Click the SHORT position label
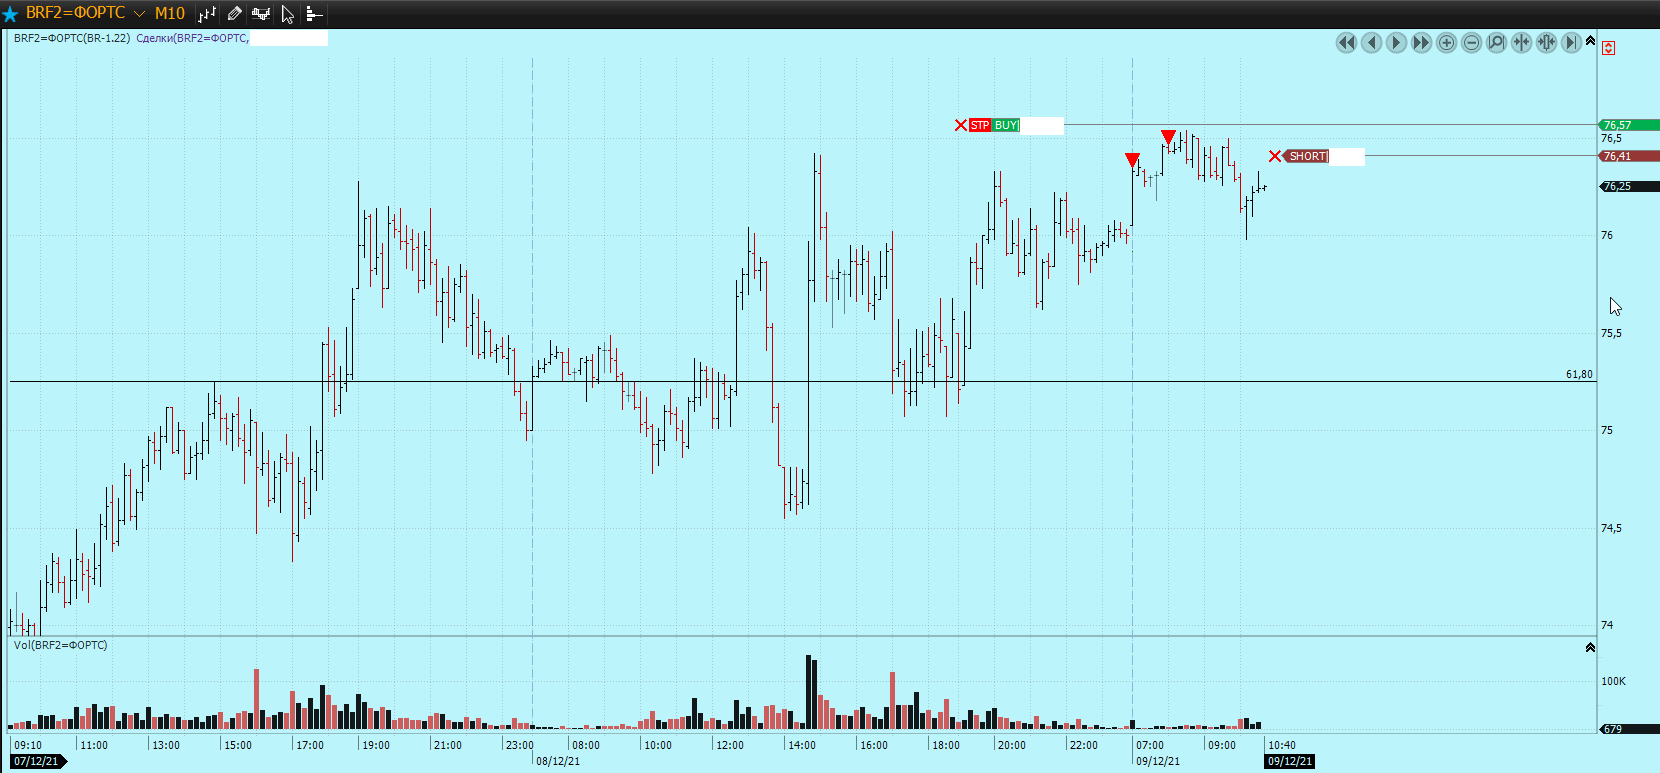 tap(1307, 156)
